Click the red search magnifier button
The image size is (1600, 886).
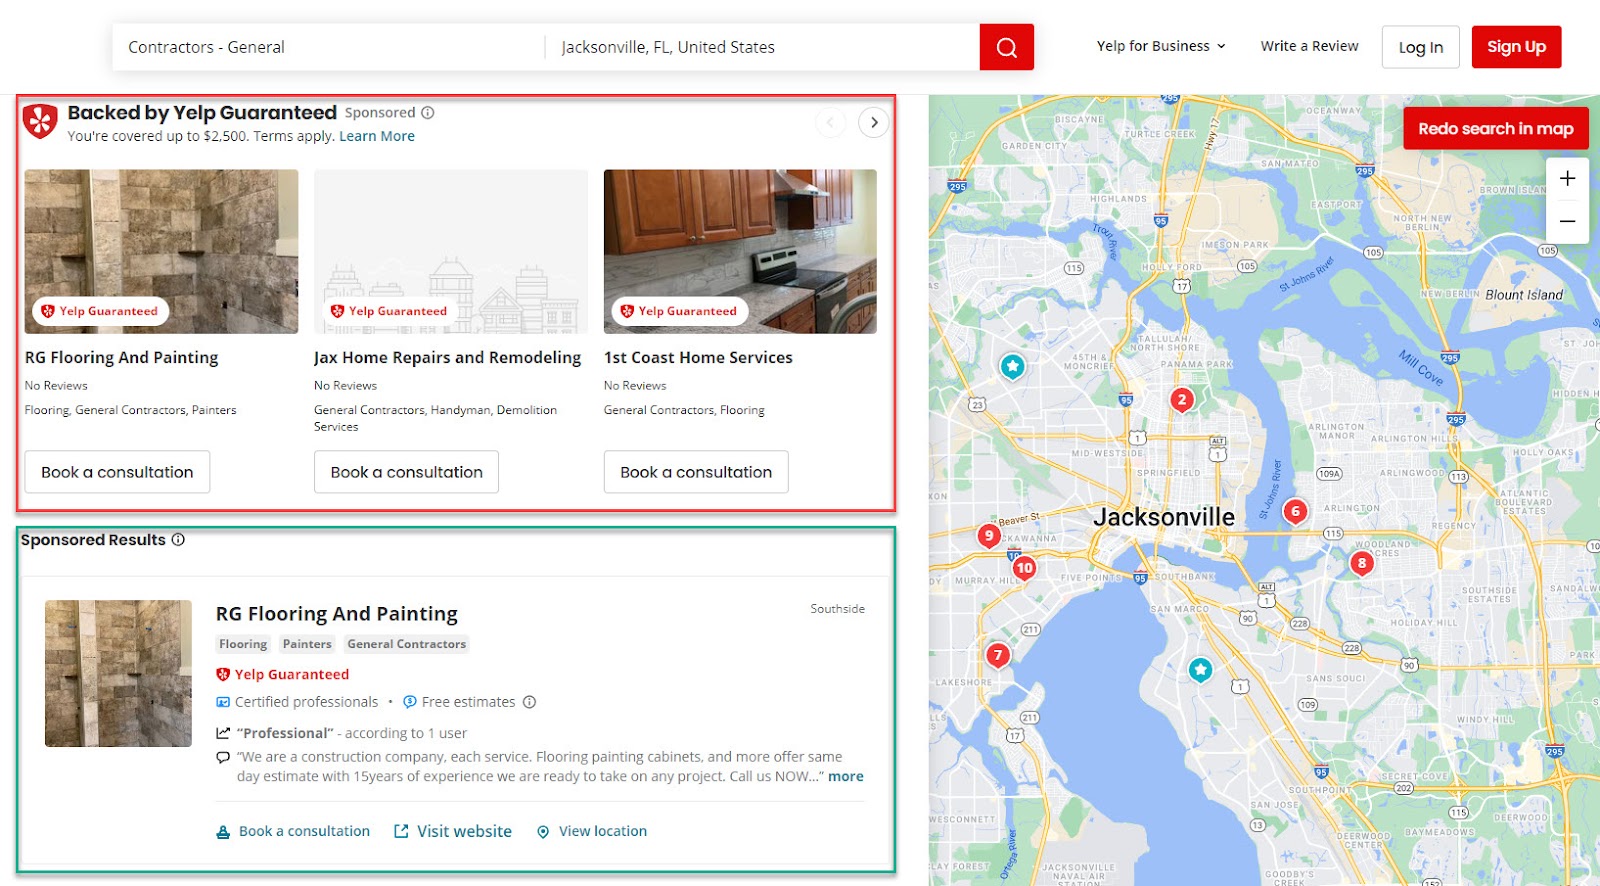coord(1006,47)
